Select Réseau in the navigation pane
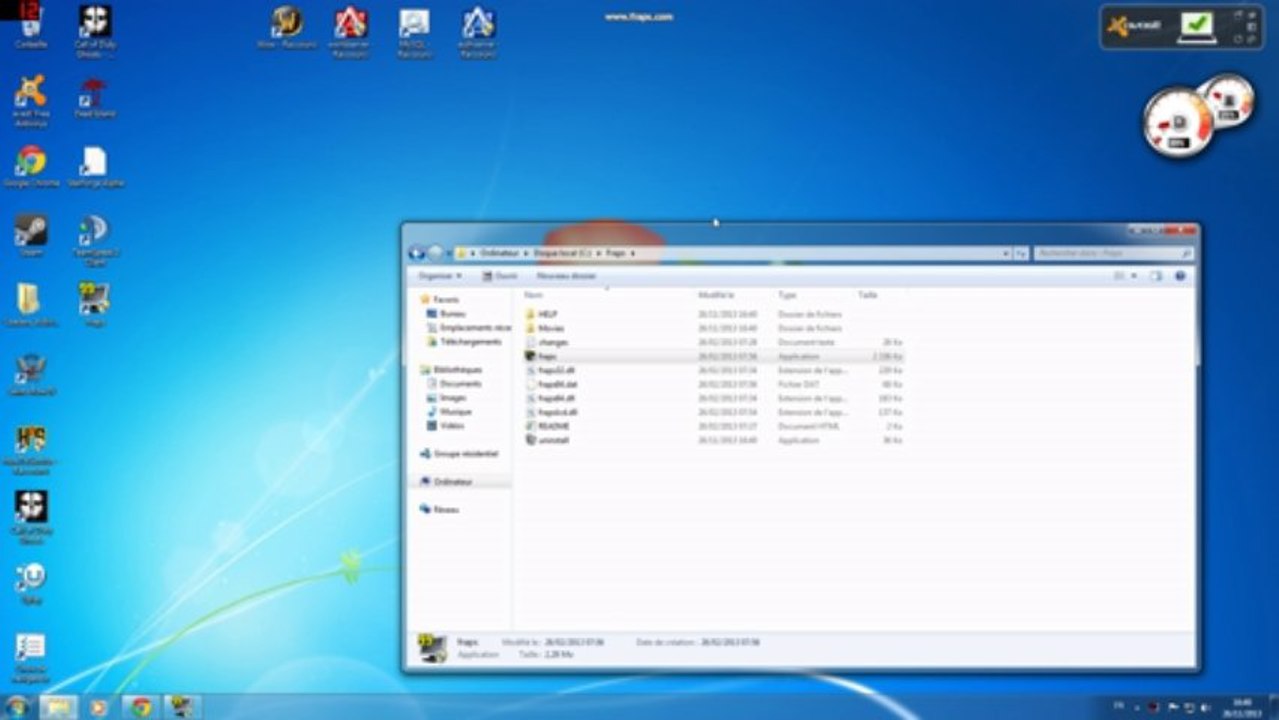Viewport: 1279px width, 720px height. (440, 509)
